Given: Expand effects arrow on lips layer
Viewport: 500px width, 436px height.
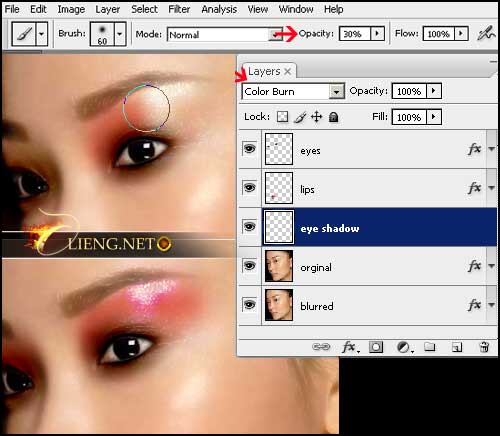Looking at the screenshot, I should click(491, 188).
